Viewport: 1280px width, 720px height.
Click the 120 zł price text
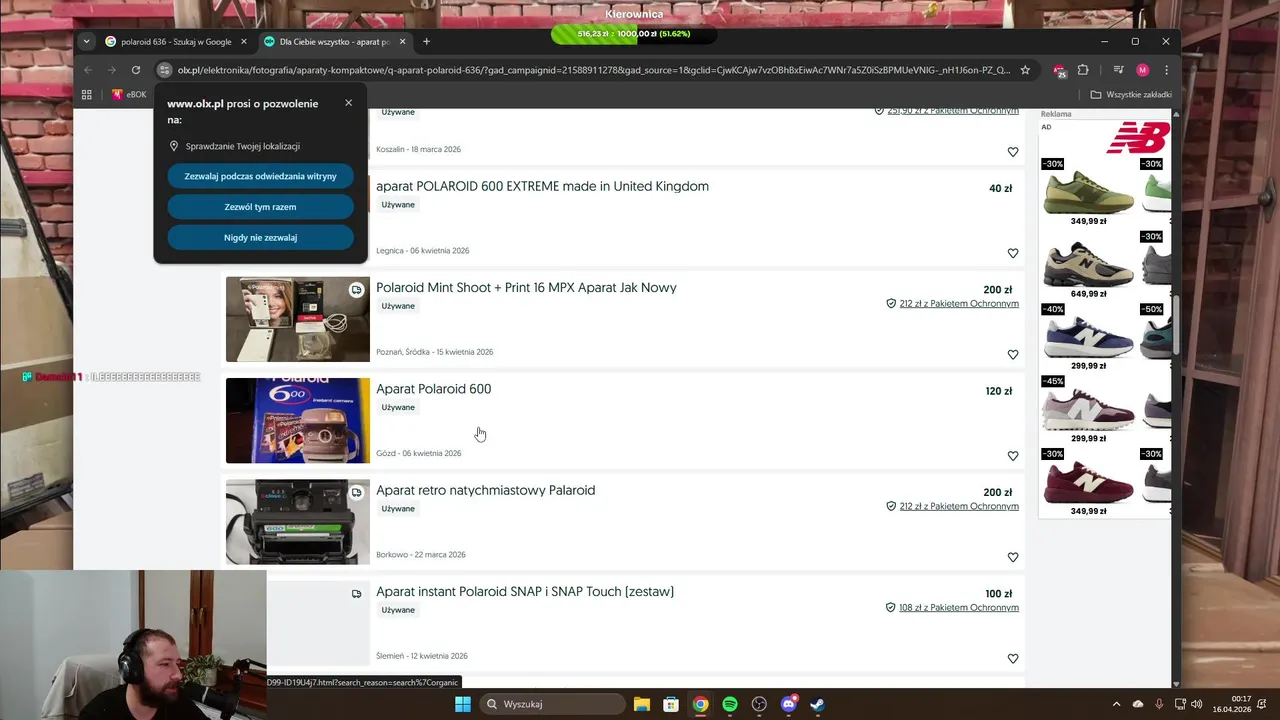(x=999, y=391)
